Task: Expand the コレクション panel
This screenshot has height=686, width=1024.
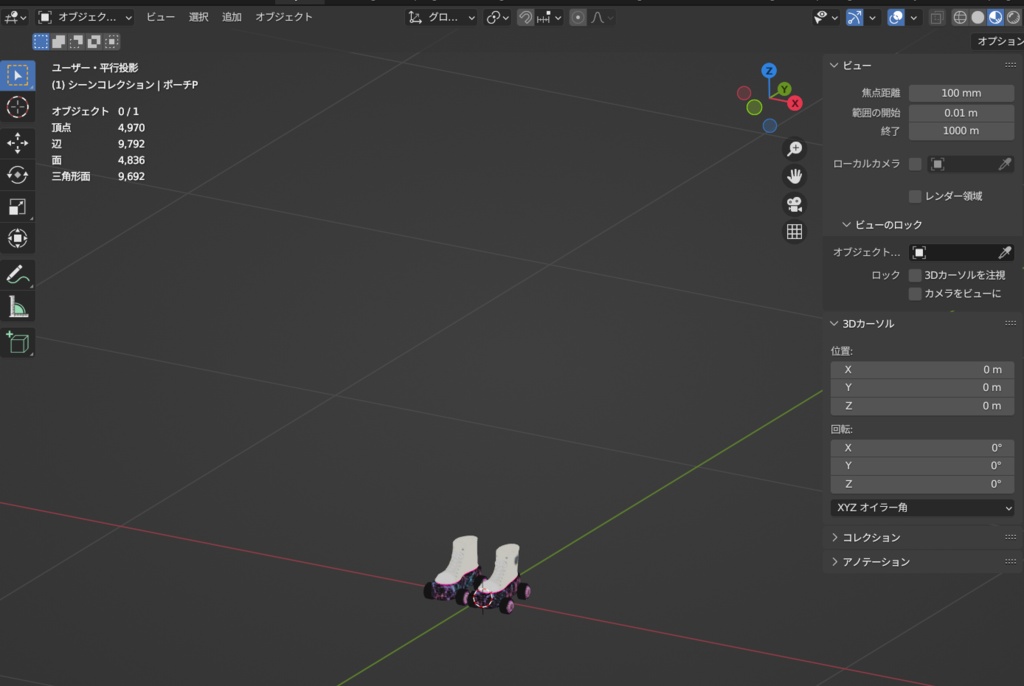Action: [x=834, y=538]
